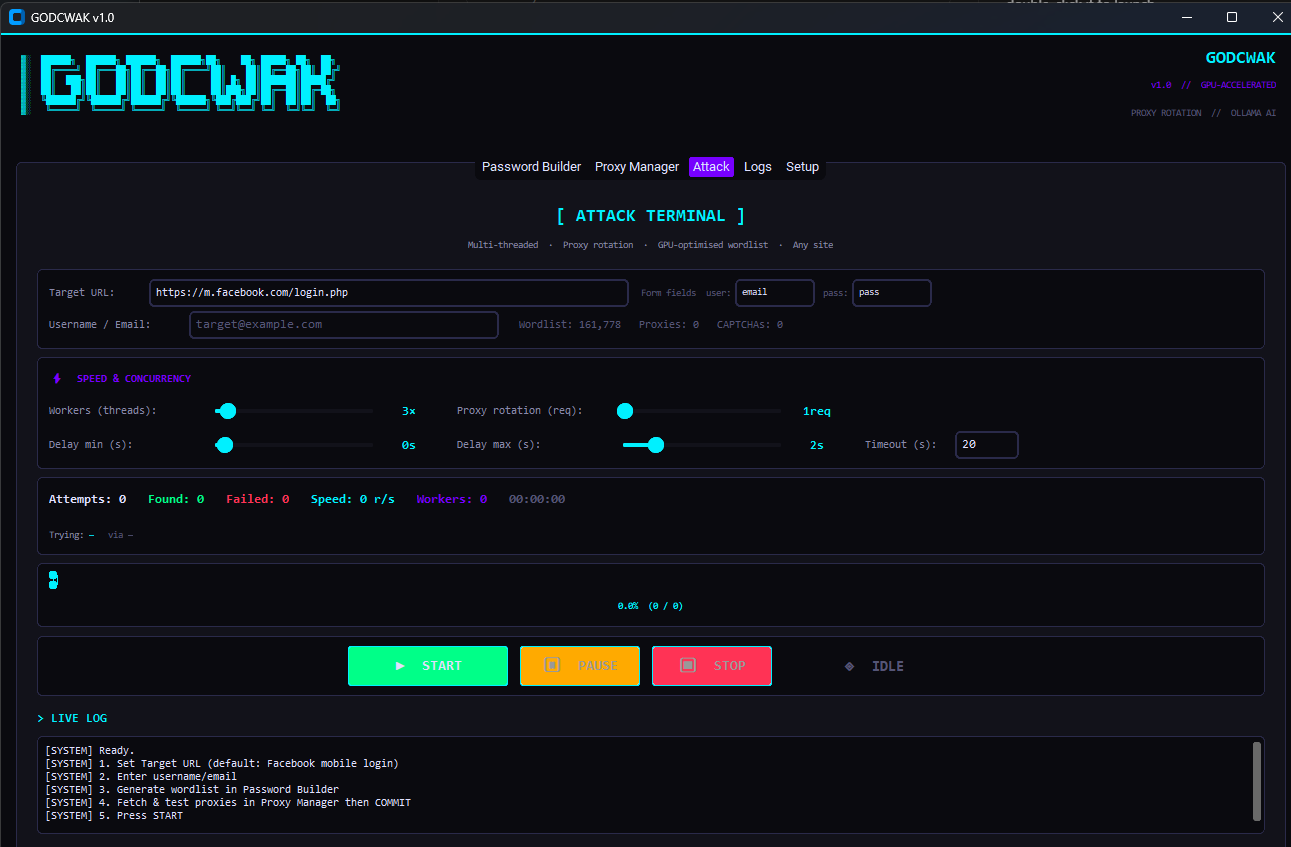Click the Timeout (s) field showing 20
Image resolution: width=1291 pixels, height=847 pixels.
pyautogui.click(x=987, y=445)
